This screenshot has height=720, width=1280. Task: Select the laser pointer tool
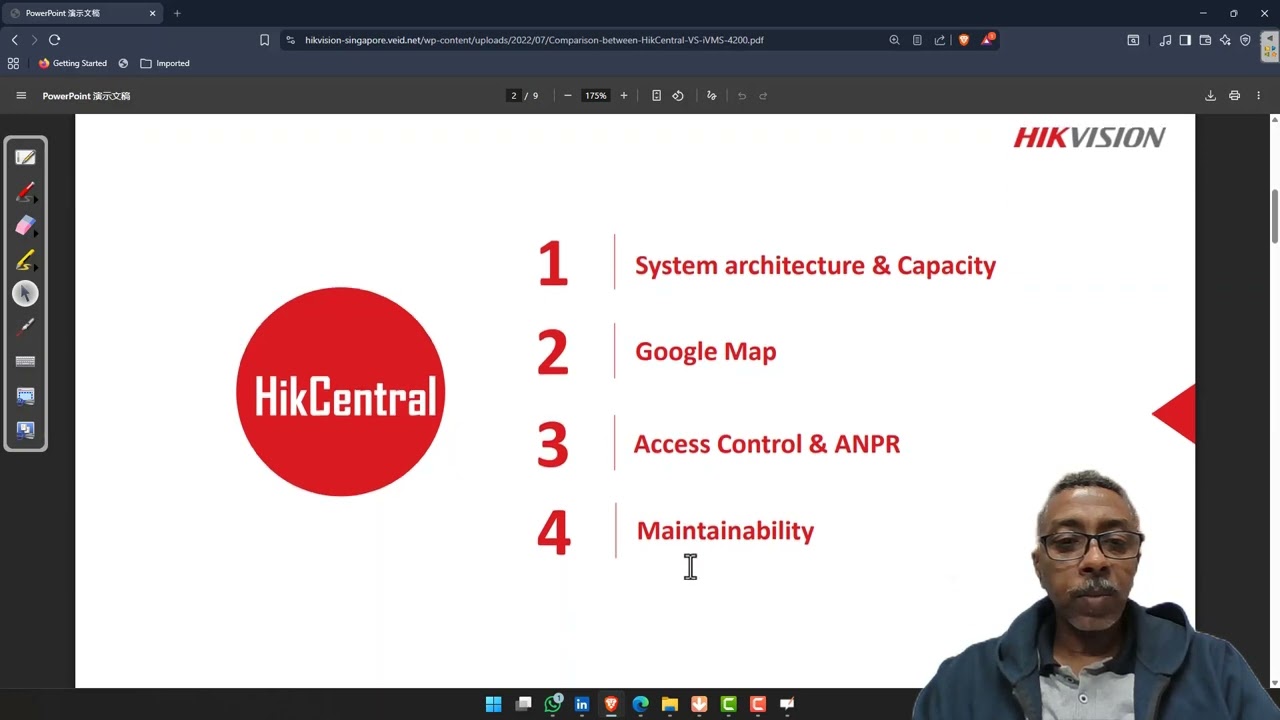point(26,327)
